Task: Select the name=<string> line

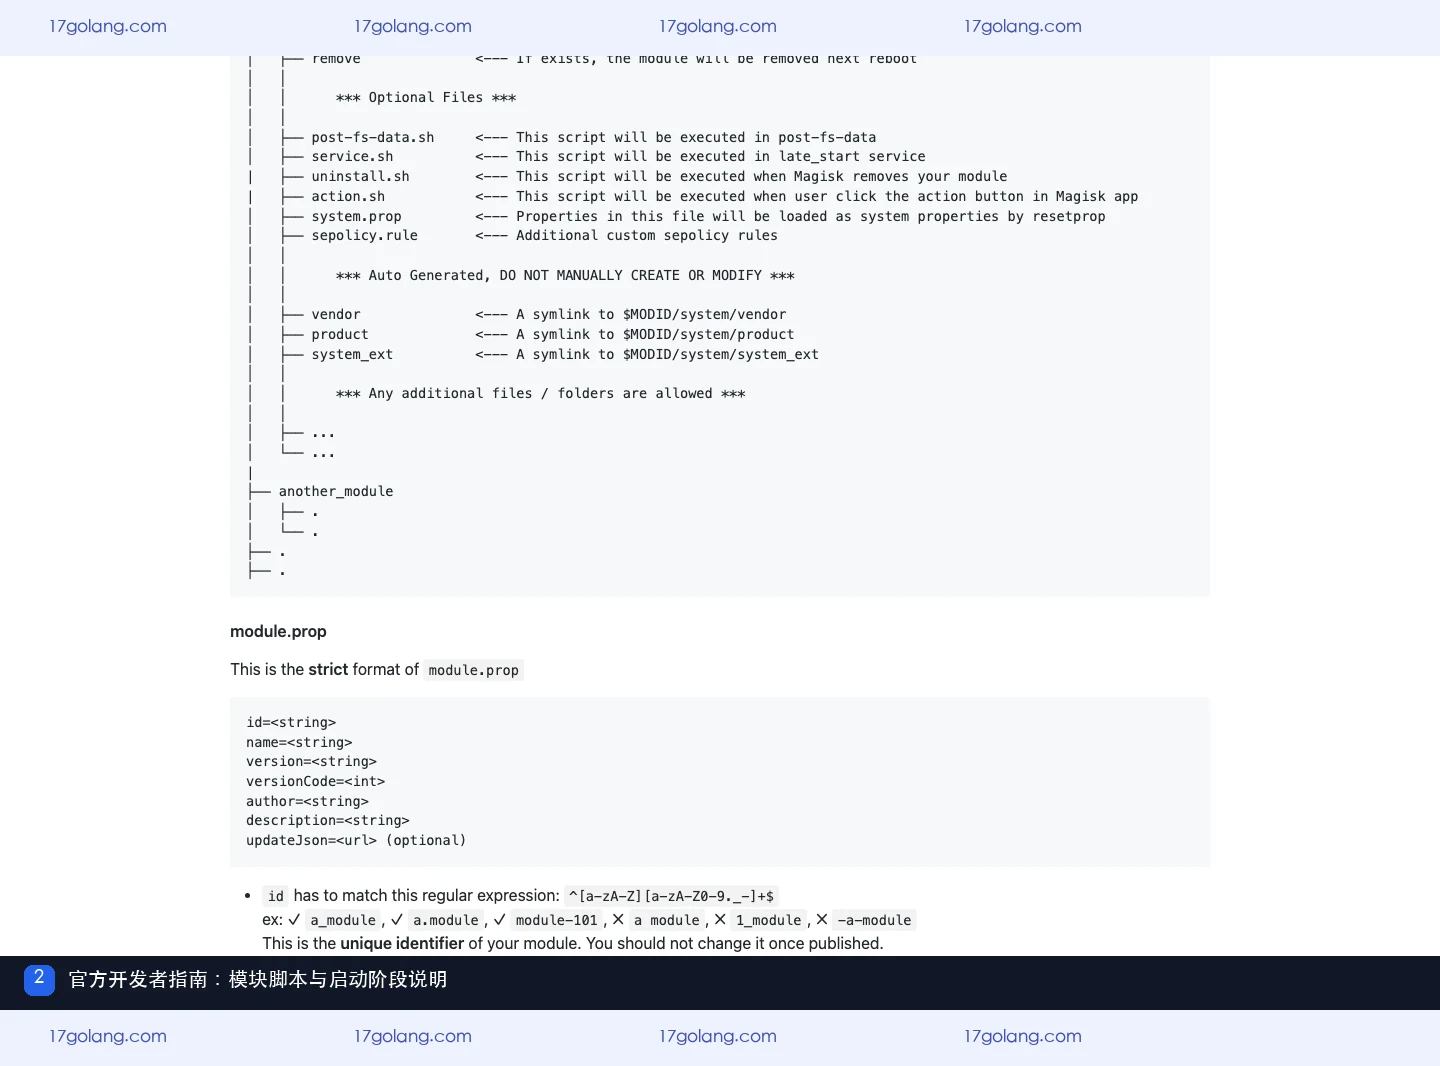Action: click(x=299, y=742)
